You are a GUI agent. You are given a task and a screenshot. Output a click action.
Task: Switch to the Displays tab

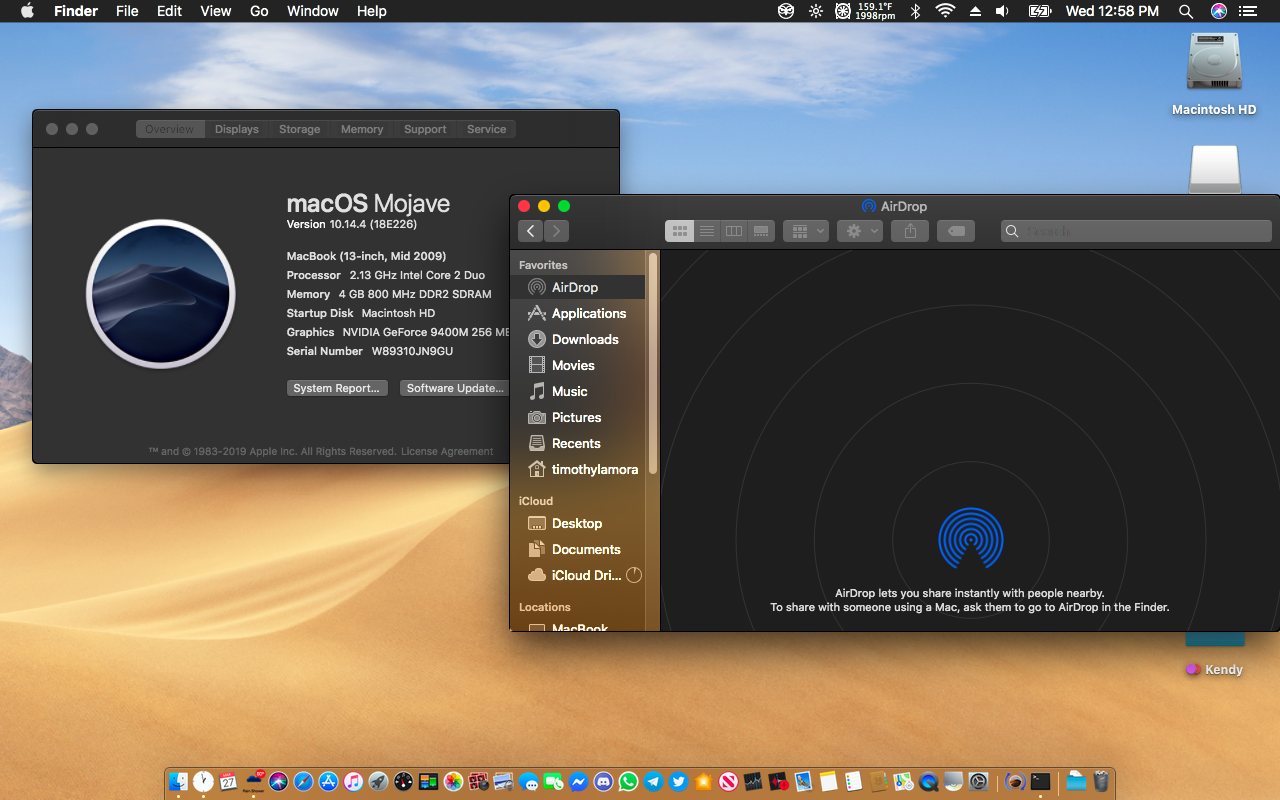click(237, 129)
